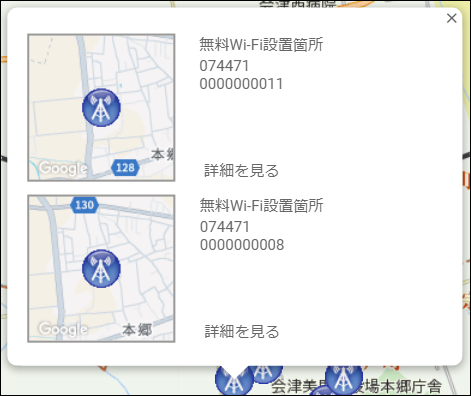Select the Route 128 road badge

pos(125,167)
